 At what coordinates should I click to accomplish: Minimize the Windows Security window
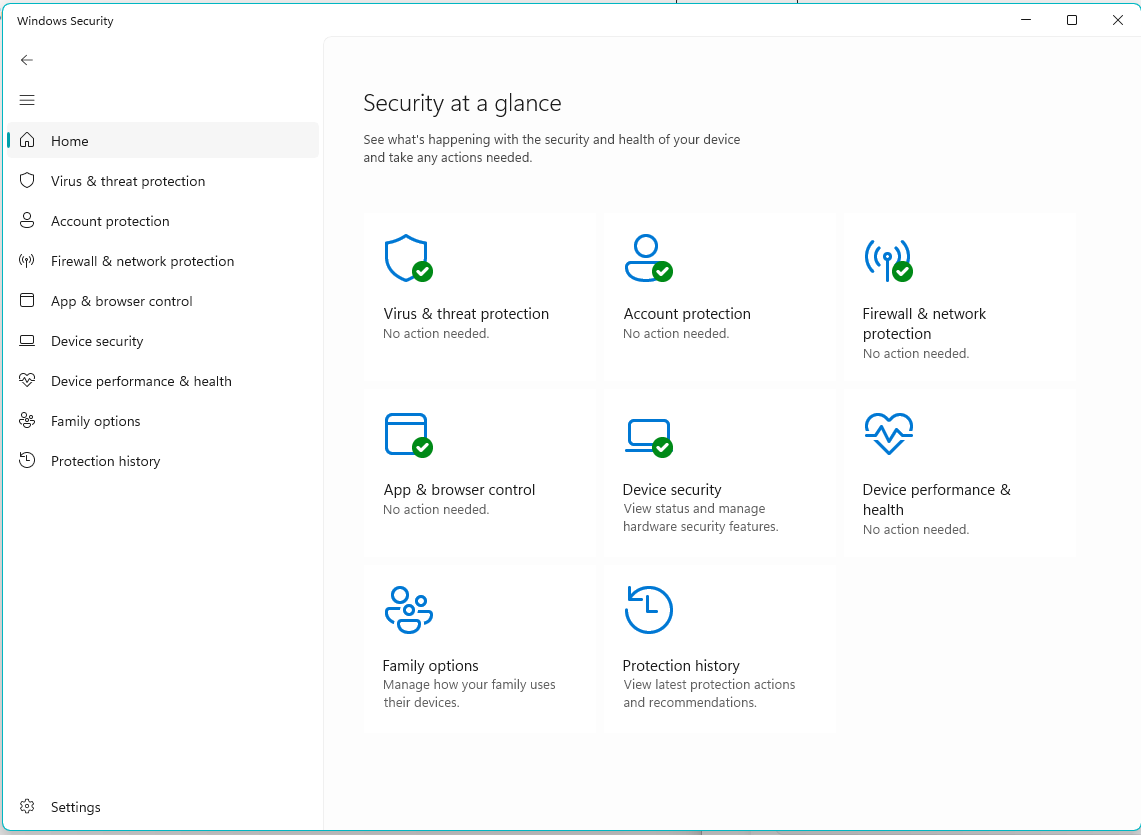coord(1026,20)
